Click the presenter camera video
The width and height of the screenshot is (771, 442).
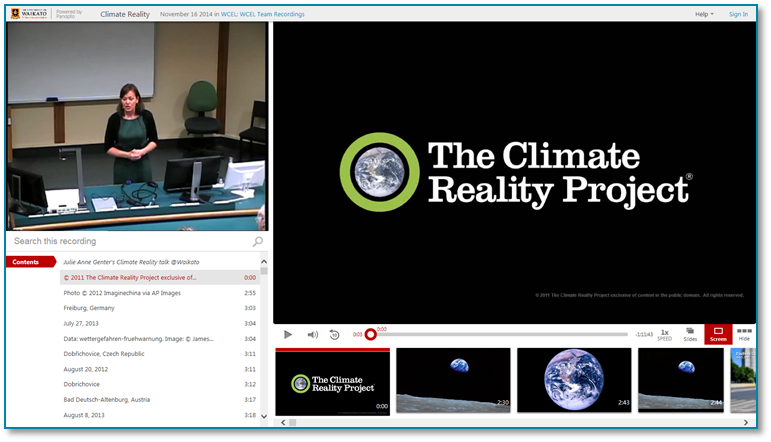pyautogui.click(x=137, y=126)
